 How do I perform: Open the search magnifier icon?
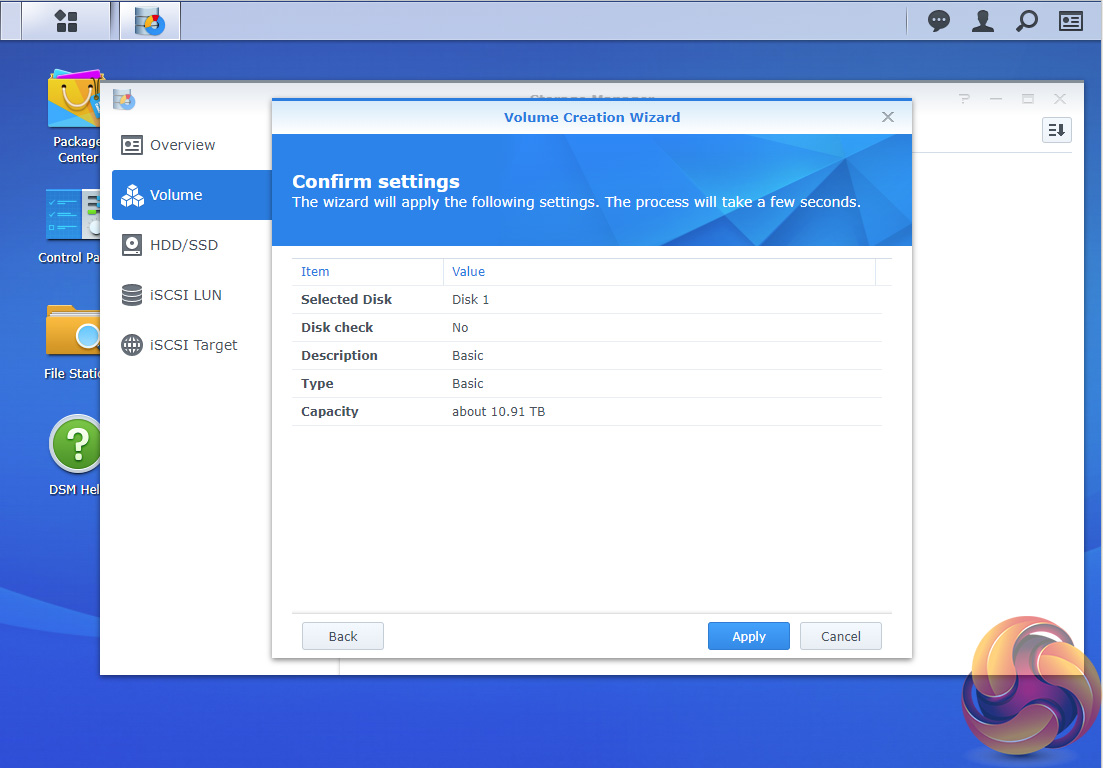[x=1026, y=21]
